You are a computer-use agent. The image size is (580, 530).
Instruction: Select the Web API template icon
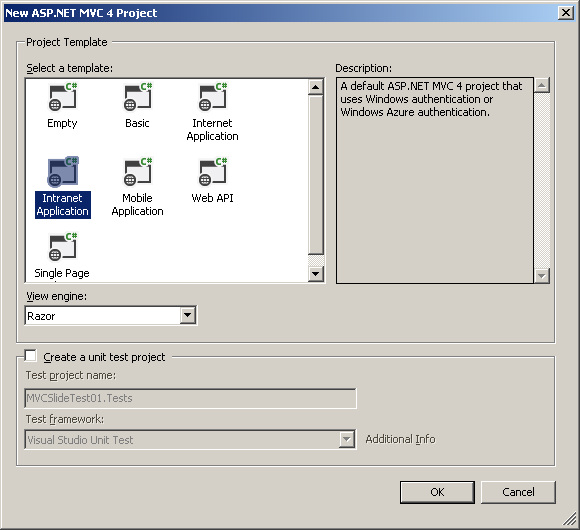tap(213, 172)
